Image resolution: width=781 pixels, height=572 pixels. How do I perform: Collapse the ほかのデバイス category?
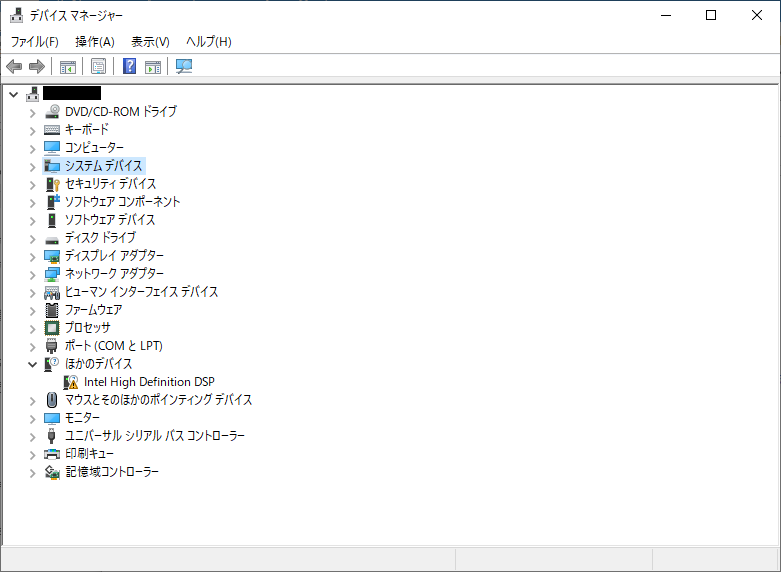(33, 364)
